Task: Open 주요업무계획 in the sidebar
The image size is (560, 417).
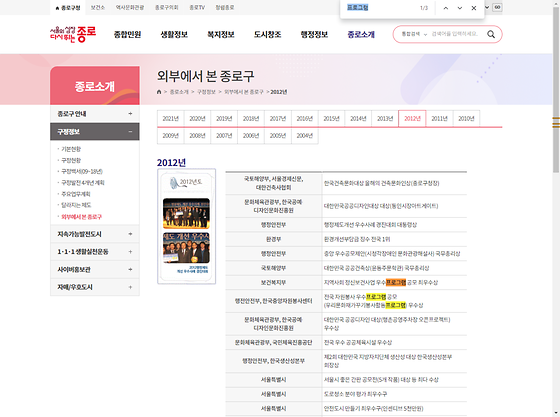Action: [x=76, y=194]
